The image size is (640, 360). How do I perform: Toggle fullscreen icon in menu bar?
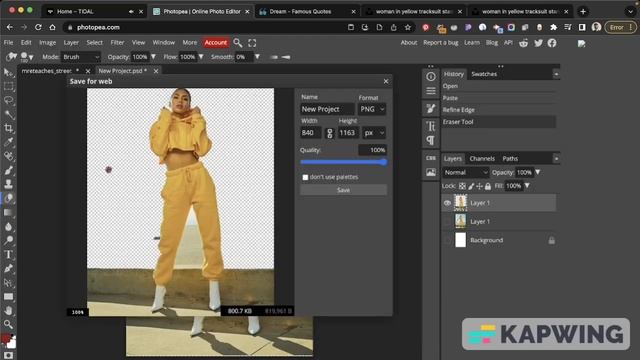[x=252, y=42]
